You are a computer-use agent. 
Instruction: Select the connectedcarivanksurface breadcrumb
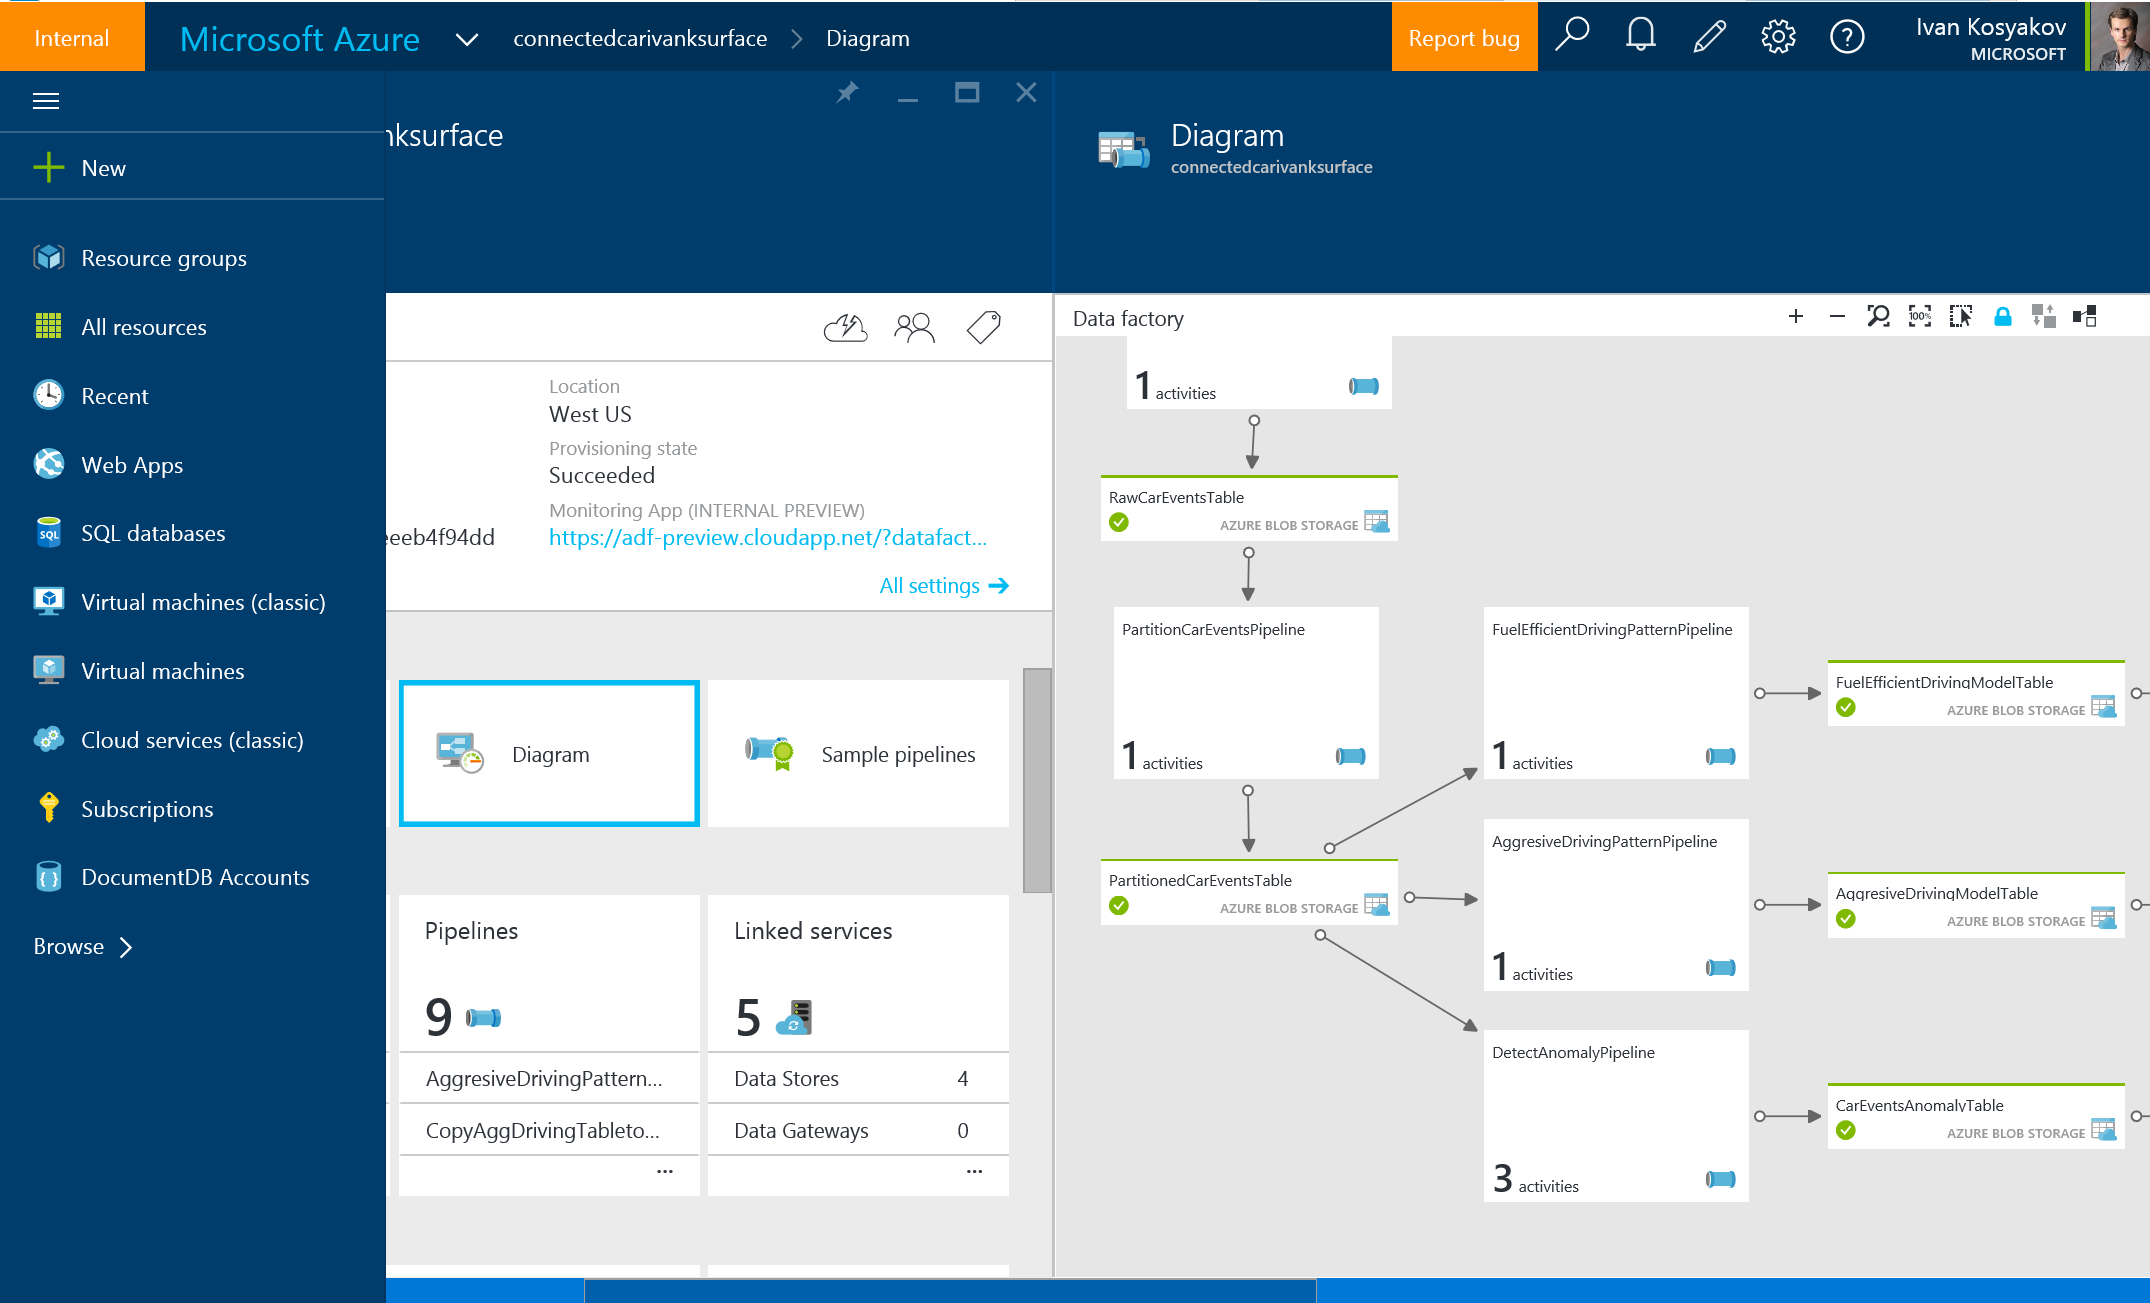(640, 38)
